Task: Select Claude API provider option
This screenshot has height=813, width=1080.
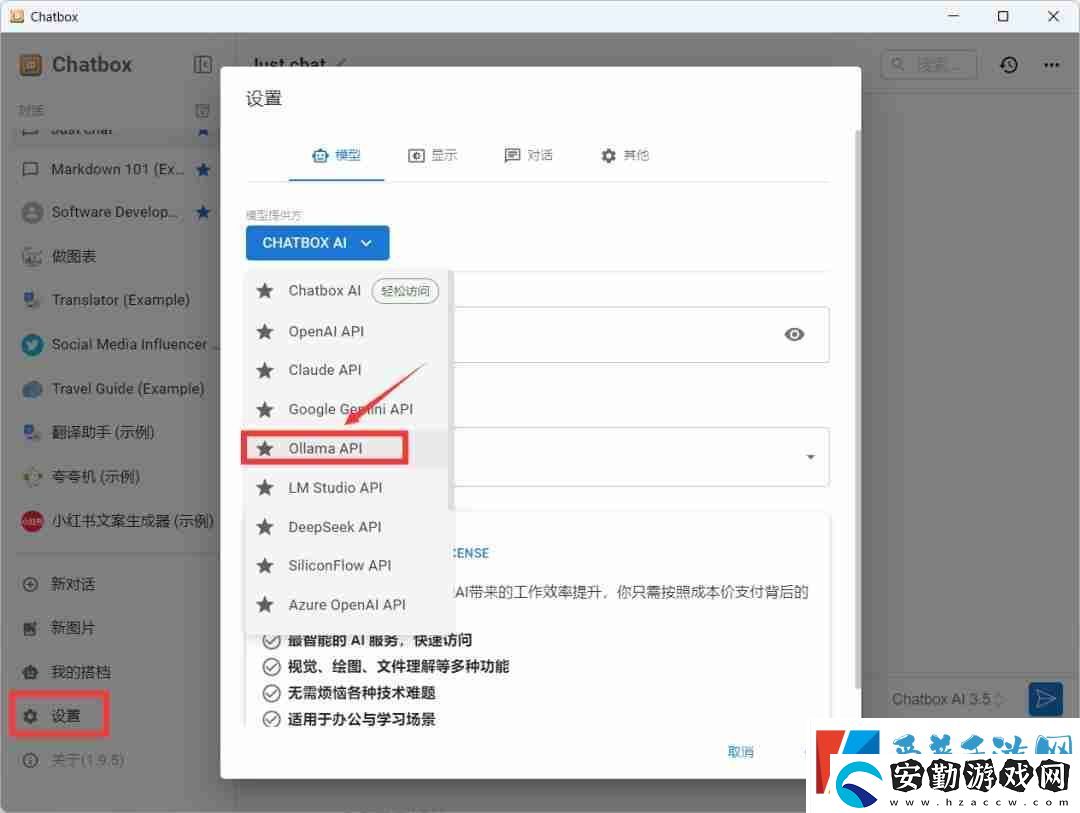Action: pyautogui.click(x=346, y=370)
